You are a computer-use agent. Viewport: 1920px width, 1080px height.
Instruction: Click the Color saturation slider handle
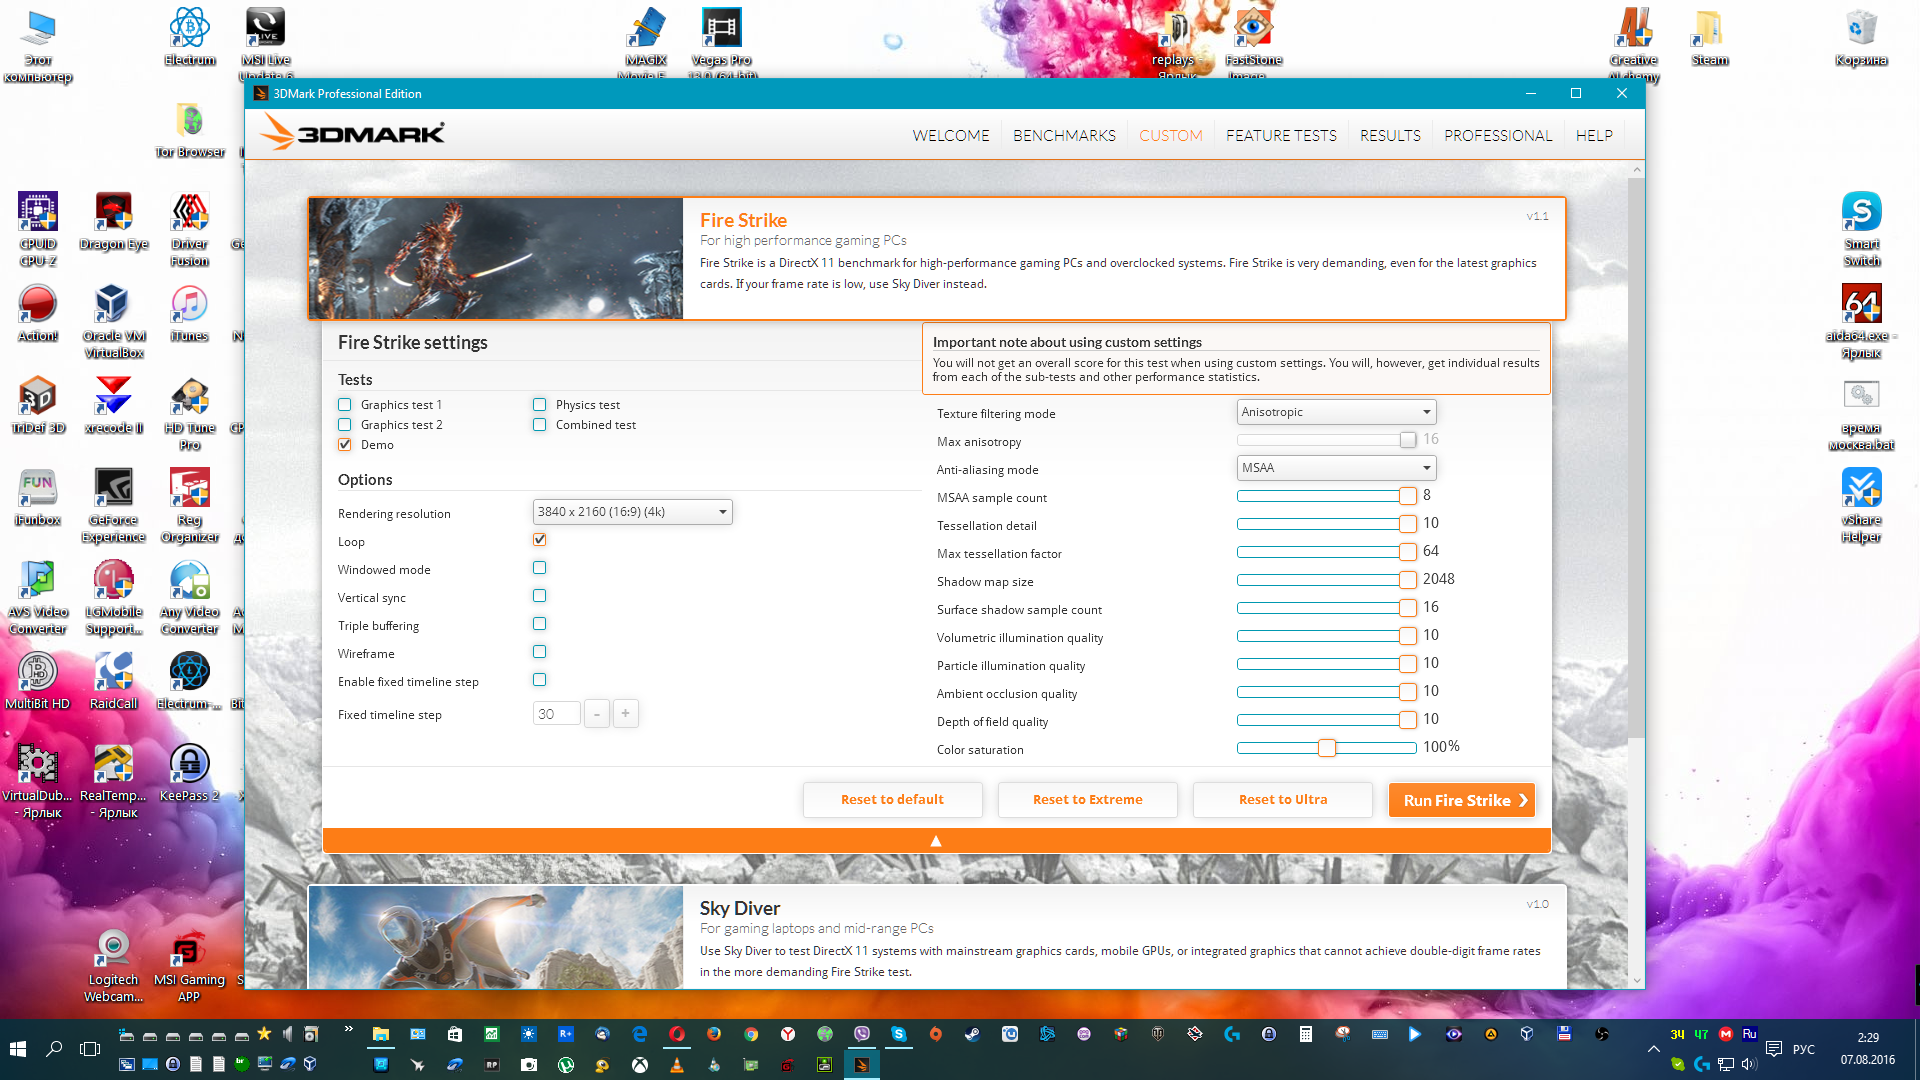click(1327, 748)
